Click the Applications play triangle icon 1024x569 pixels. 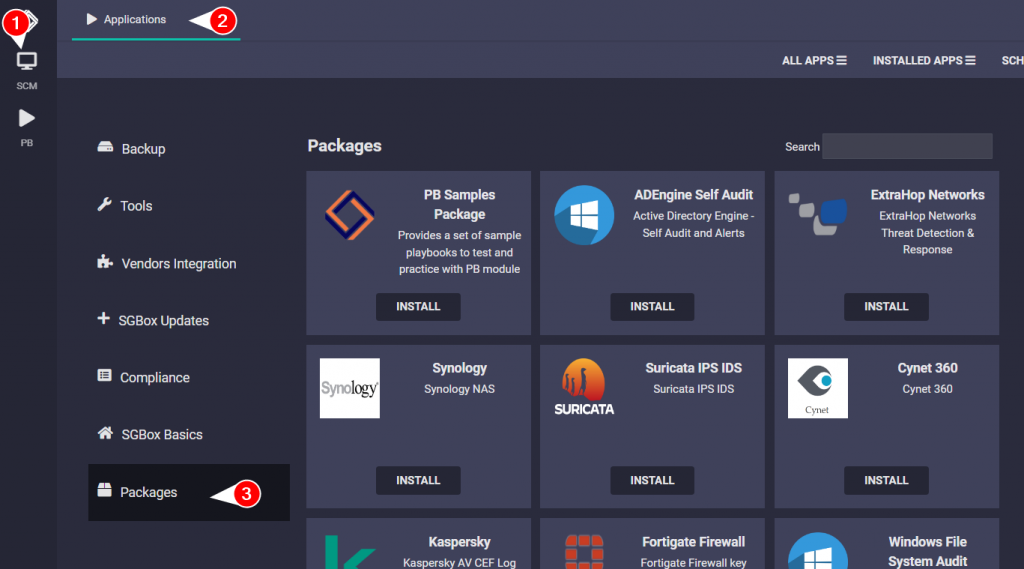[92, 20]
